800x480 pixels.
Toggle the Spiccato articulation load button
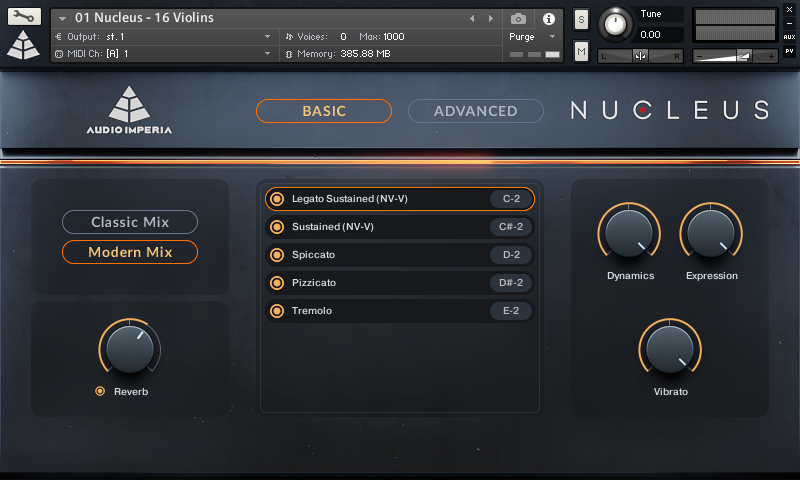tap(277, 255)
